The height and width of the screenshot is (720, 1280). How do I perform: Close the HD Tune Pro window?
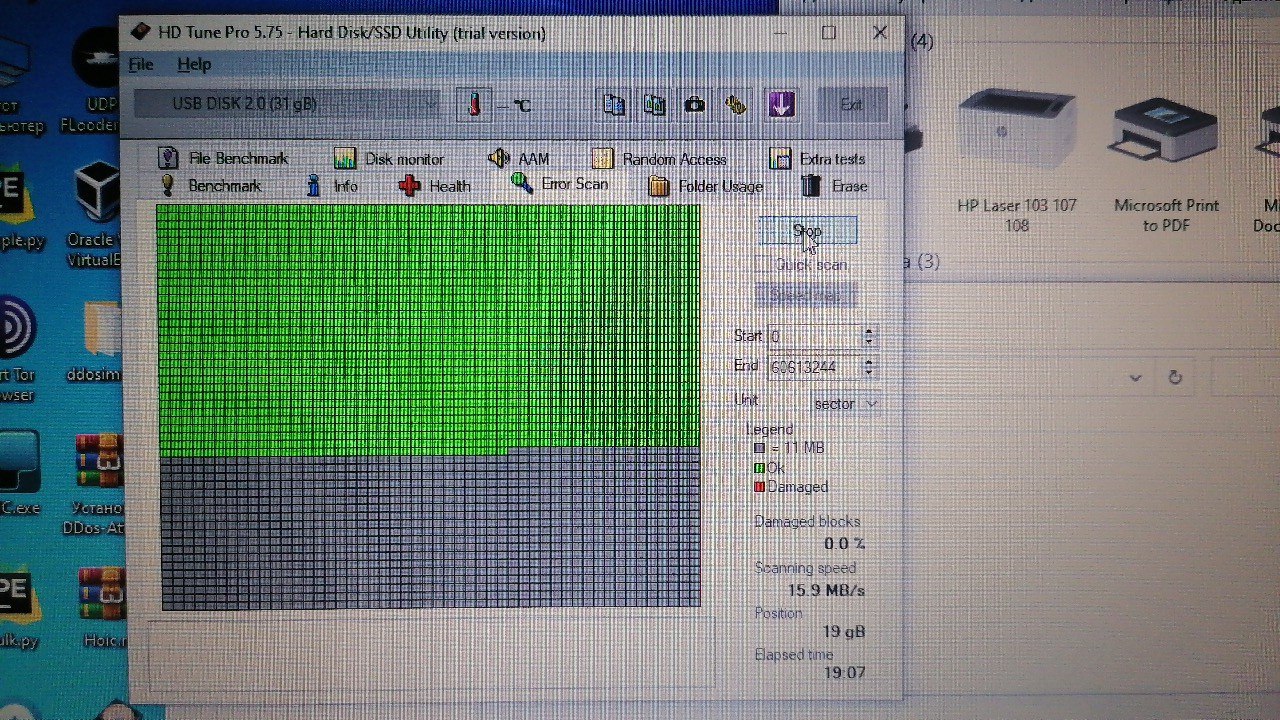pyautogui.click(x=880, y=33)
